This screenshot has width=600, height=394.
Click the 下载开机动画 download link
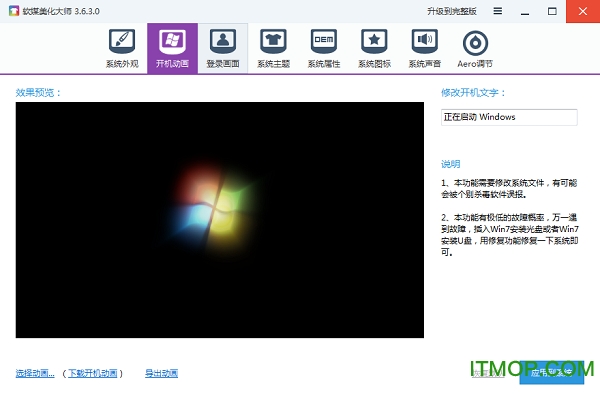pos(93,373)
